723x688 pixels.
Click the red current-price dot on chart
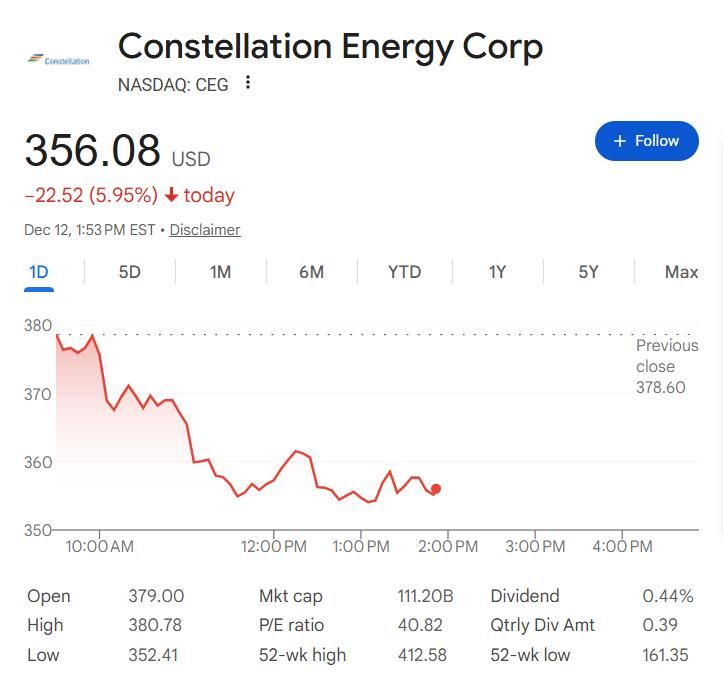pos(435,489)
